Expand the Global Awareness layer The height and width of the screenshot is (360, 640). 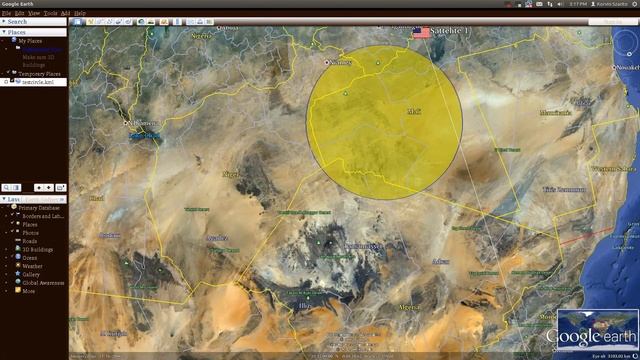pyautogui.click(x=6, y=282)
